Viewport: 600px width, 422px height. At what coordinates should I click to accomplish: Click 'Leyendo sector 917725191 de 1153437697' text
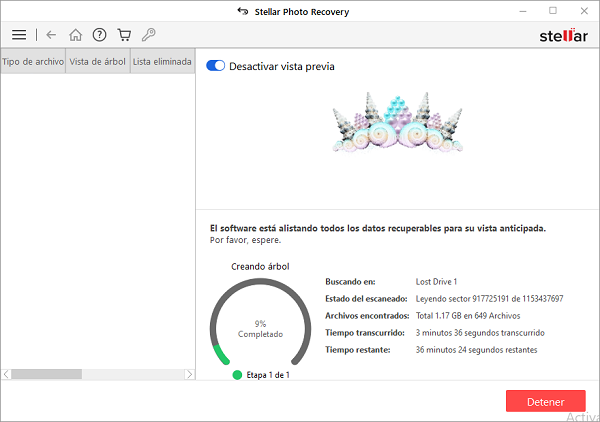[x=489, y=298]
